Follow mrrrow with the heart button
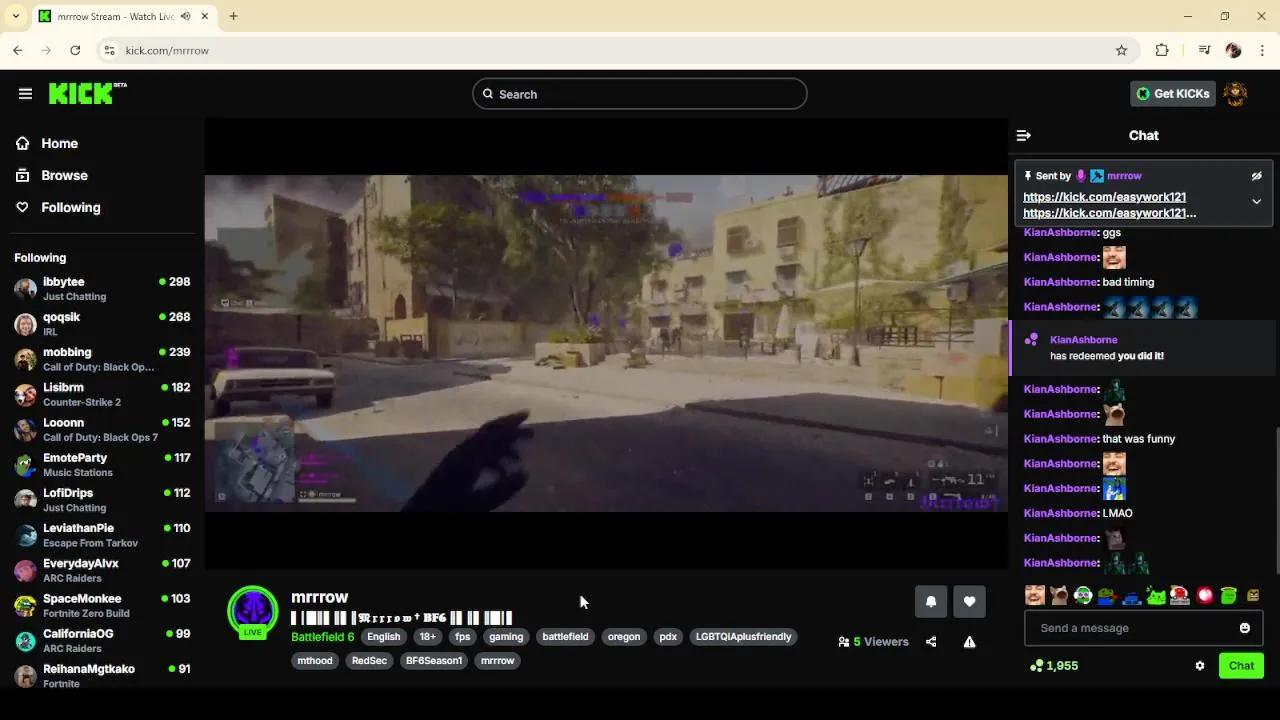The height and width of the screenshot is (720, 1280). click(x=969, y=601)
